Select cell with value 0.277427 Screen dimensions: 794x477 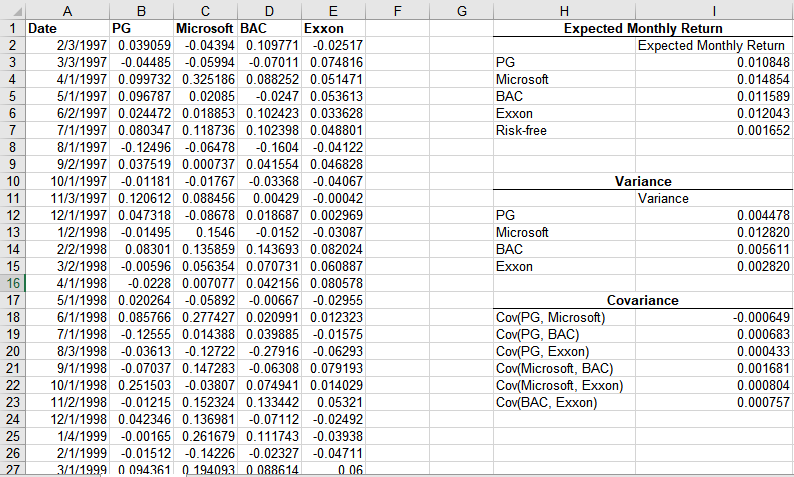click(205, 317)
